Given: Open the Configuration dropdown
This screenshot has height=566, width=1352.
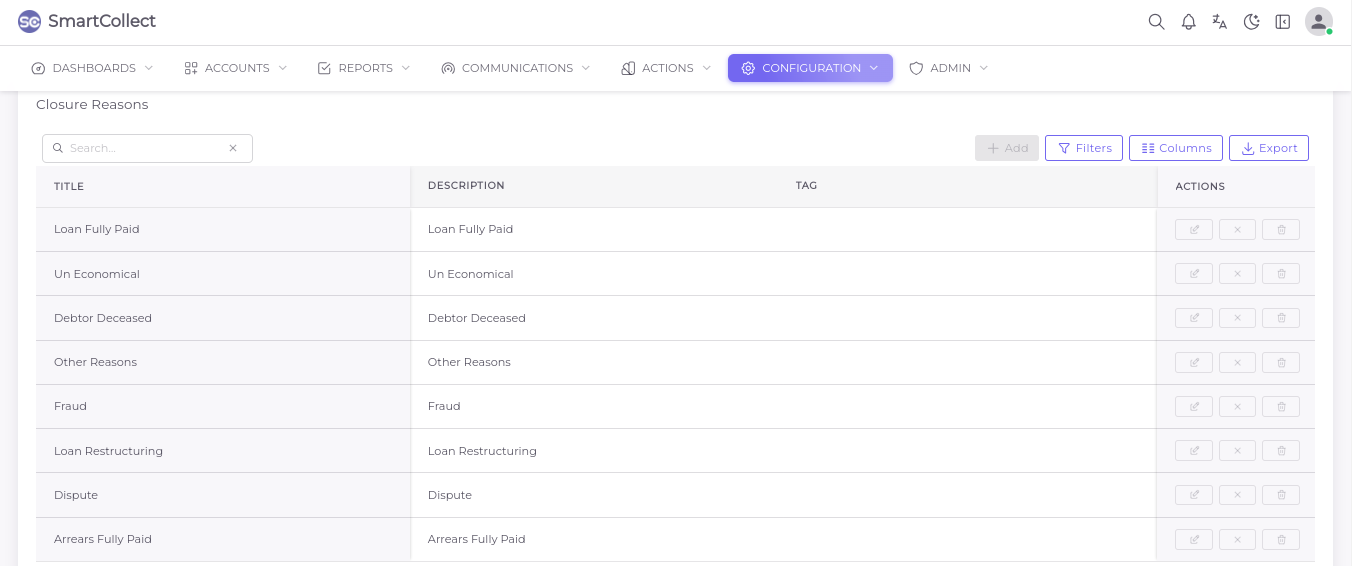Looking at the screenshot, I should click(810, 68).
